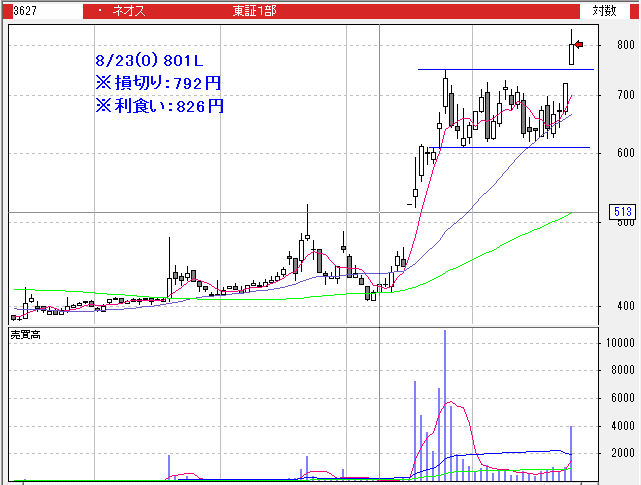The height and width of the screenshot is (485, 641).
Task: Click the pink volume average peak near 6000
Action: (453, 402)
